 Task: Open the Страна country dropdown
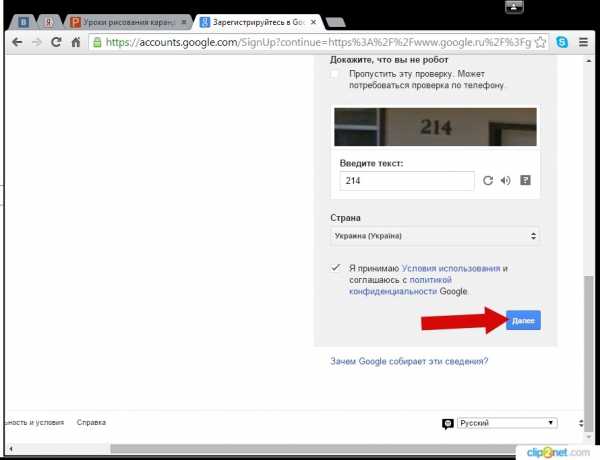click(435, 236)
